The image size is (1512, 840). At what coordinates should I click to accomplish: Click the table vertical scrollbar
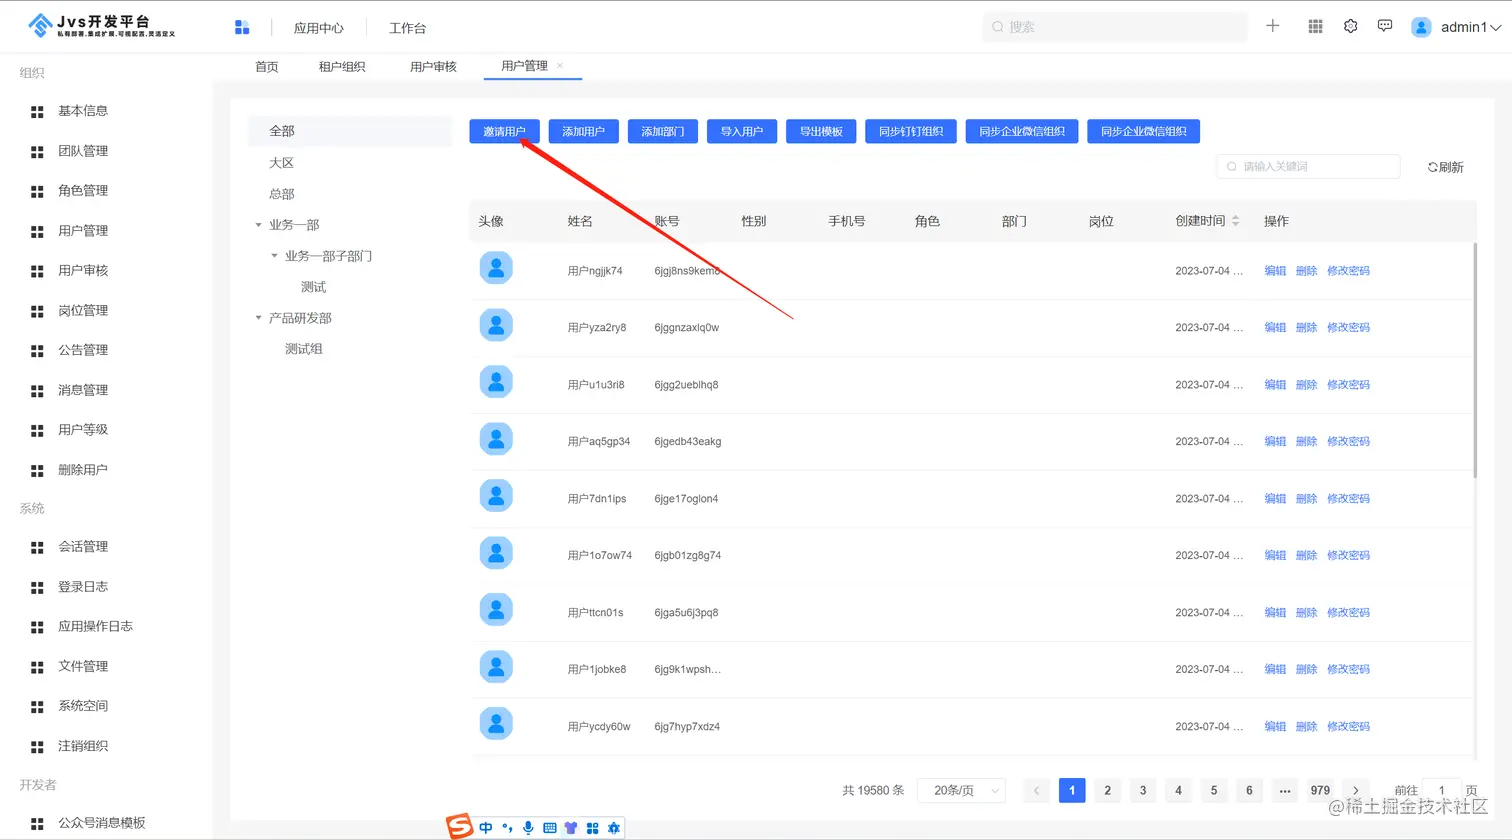(x=1474, y=360)
